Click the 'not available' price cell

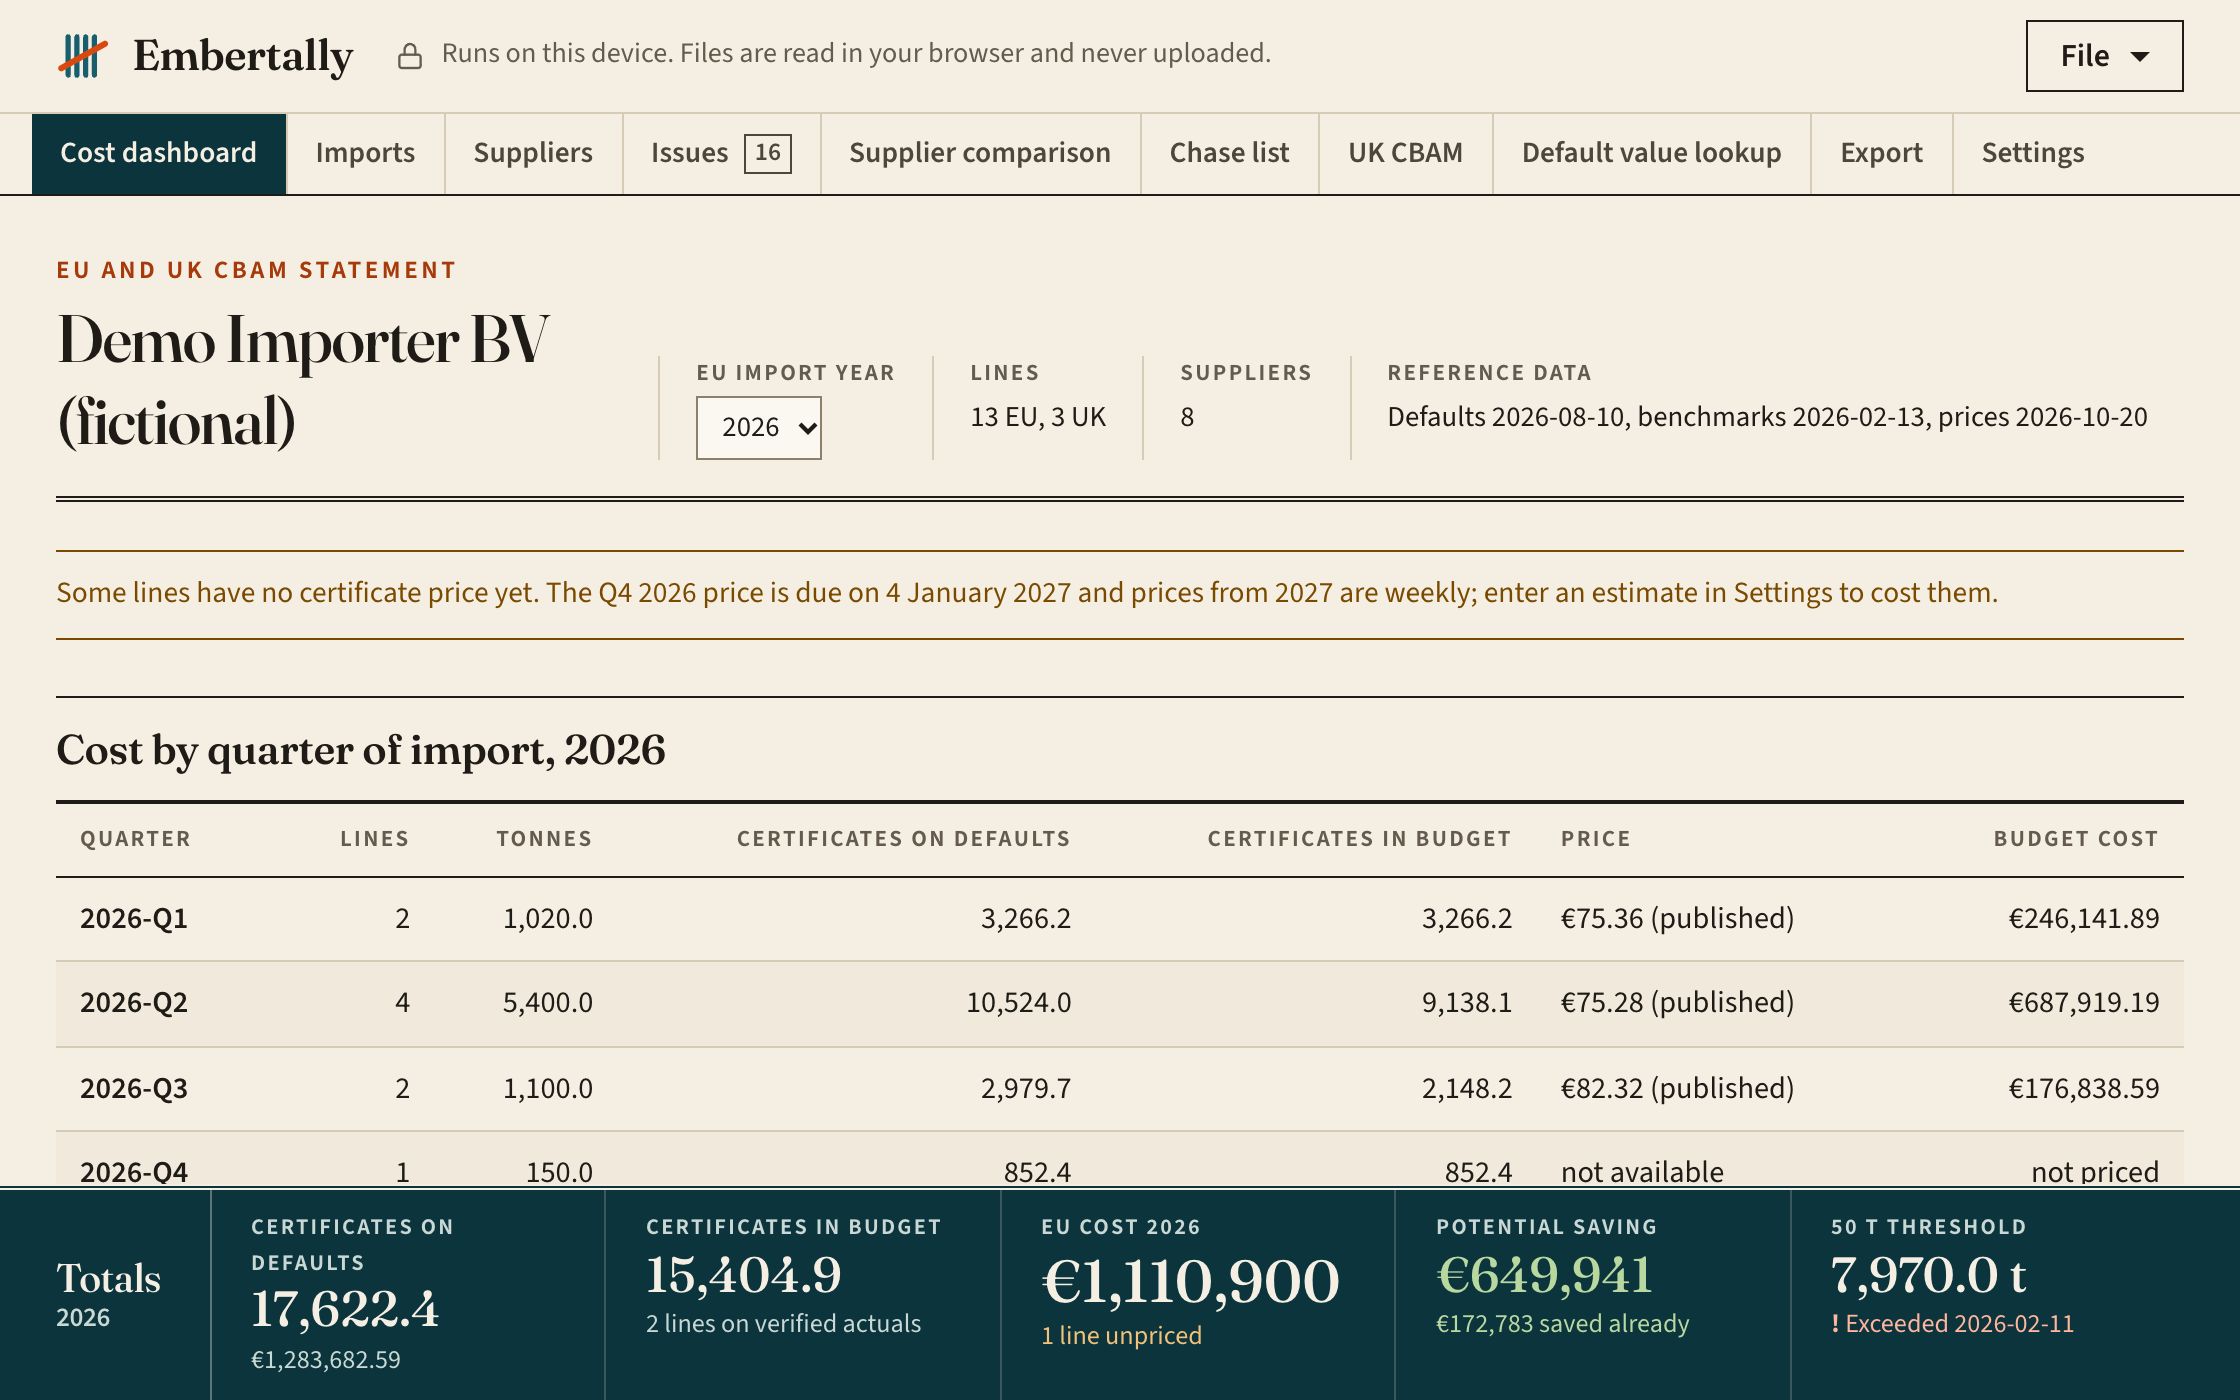[1642, 1172]
